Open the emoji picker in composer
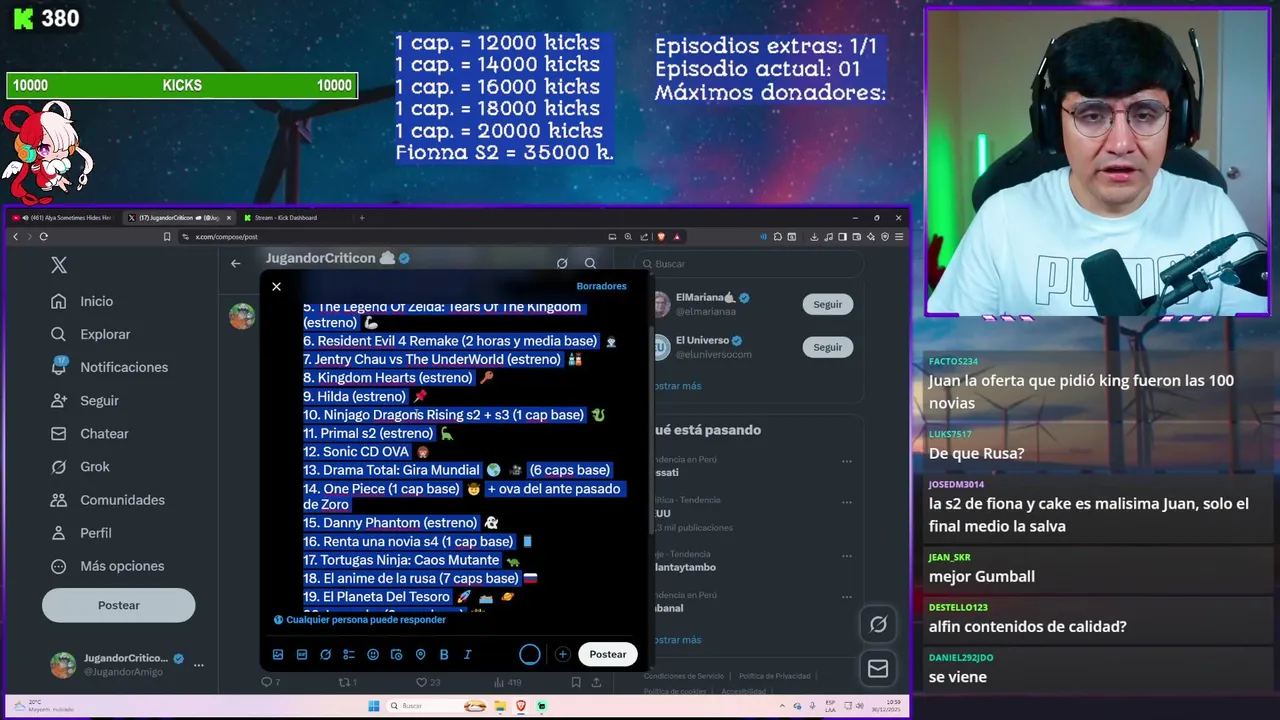Screen dimensions: 1280x720 pos(373,654)
